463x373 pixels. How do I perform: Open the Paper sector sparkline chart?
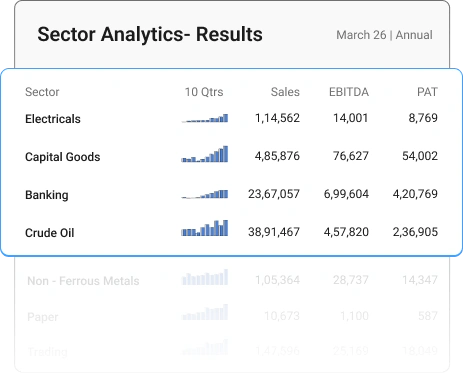pyautogui.click(x=205, y=312)
